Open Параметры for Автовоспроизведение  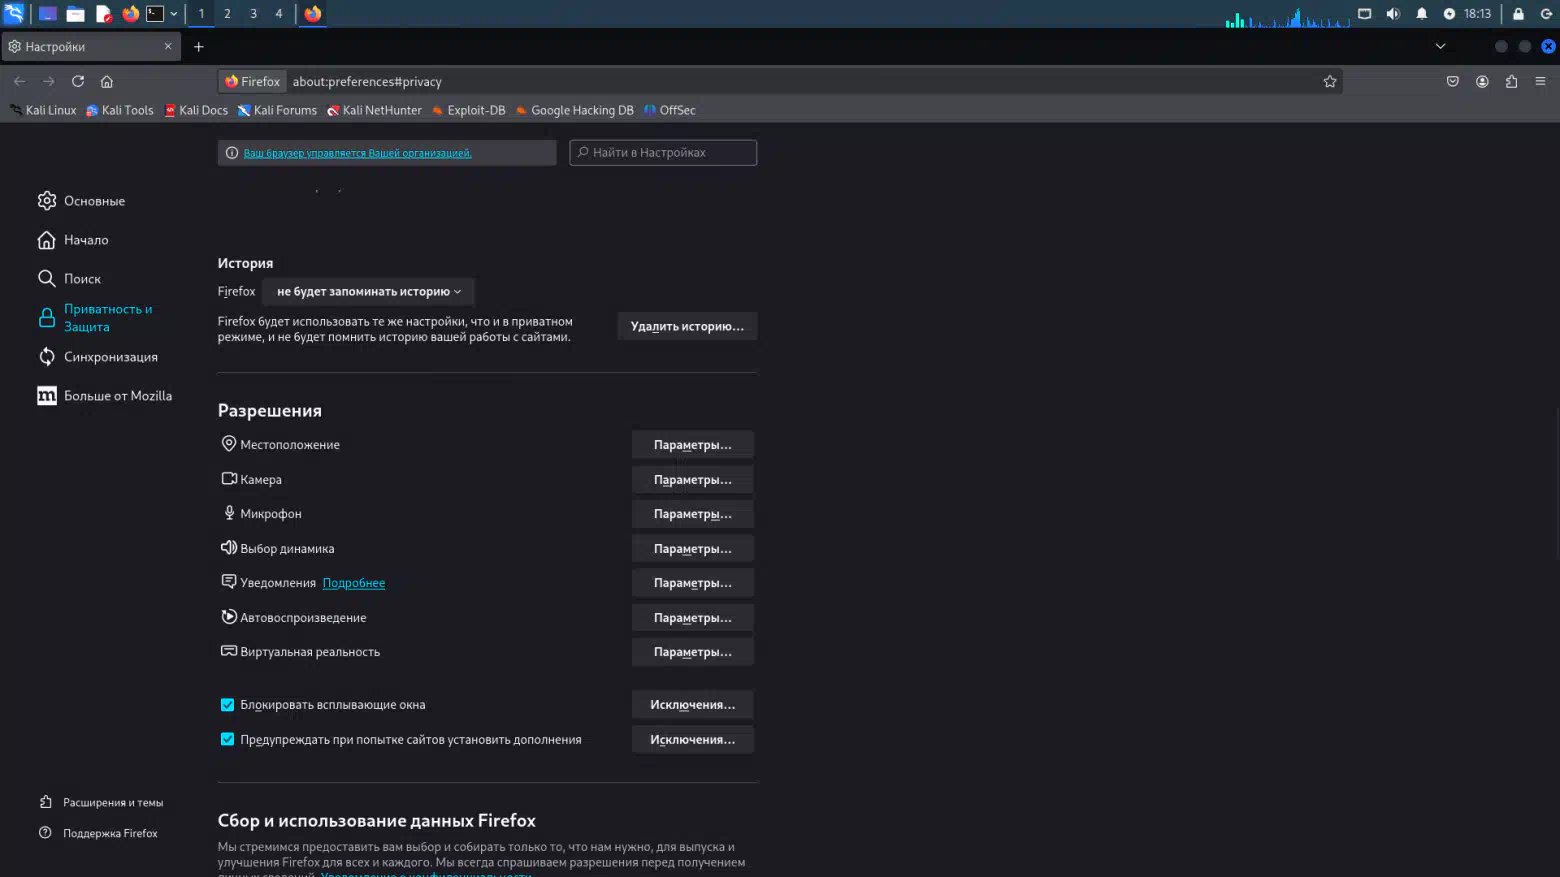tap(692, 617)
